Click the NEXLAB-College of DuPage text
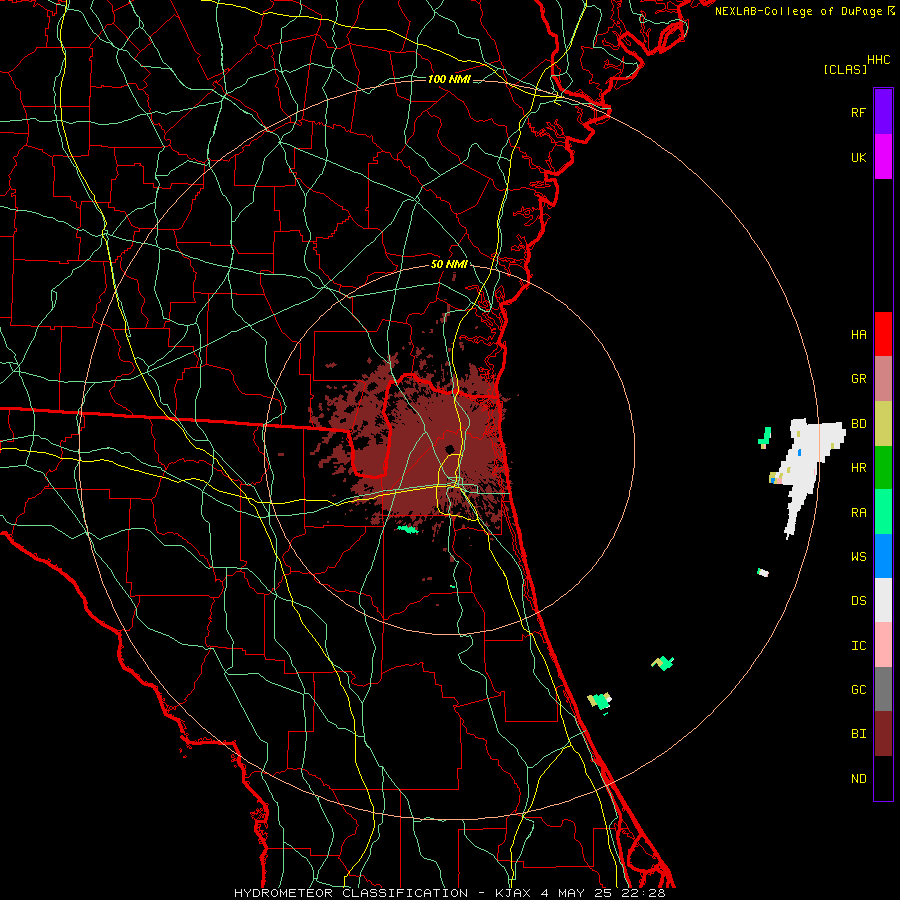 click(798, 11)
